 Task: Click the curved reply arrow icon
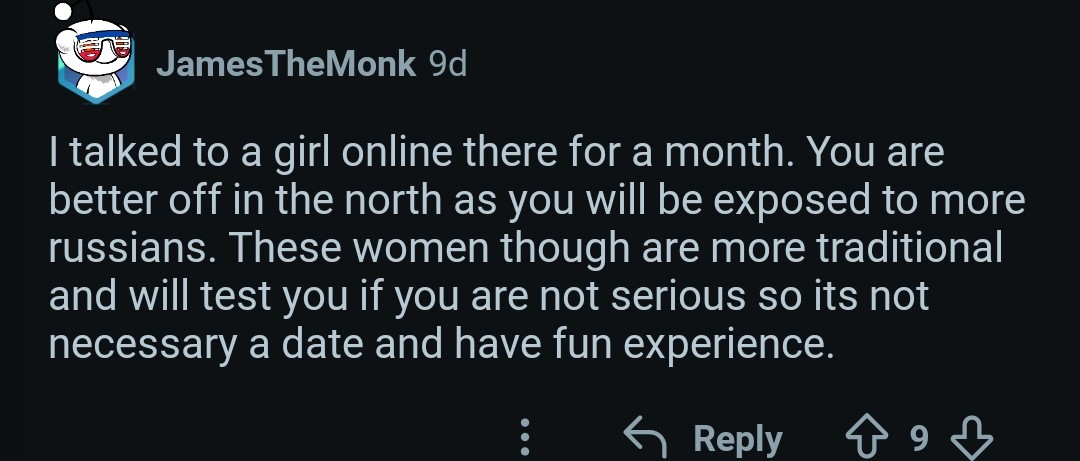(x=645, y=437)
